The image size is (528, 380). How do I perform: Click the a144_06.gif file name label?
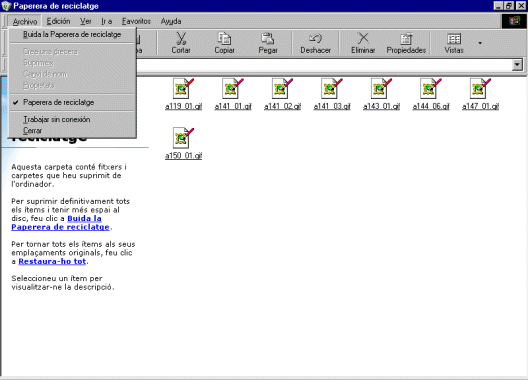[431, 106]
